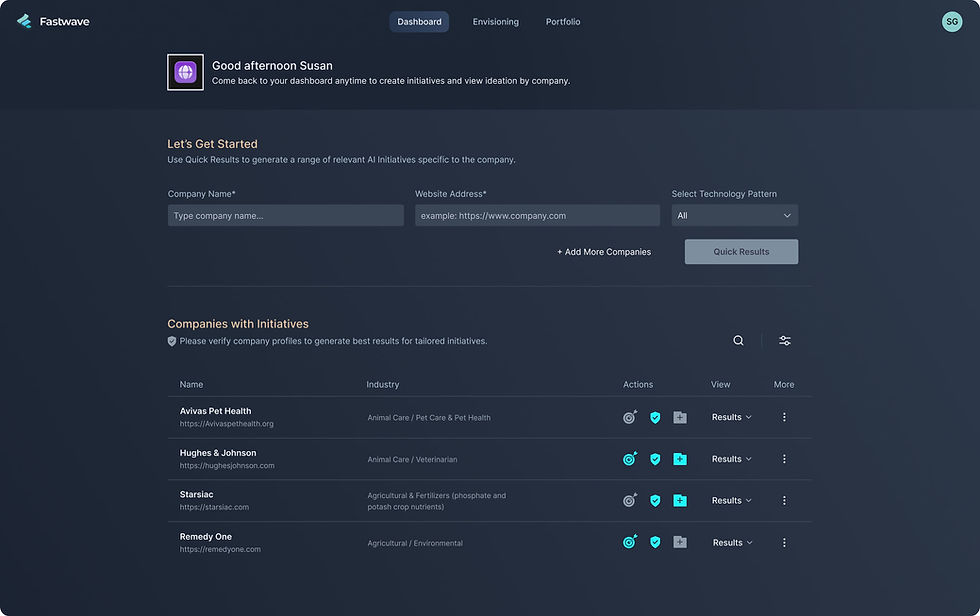Click the Good afternoon Susan greeting
Image resolution: width=980 pixels, height=616 pixels.
[272, 66]
